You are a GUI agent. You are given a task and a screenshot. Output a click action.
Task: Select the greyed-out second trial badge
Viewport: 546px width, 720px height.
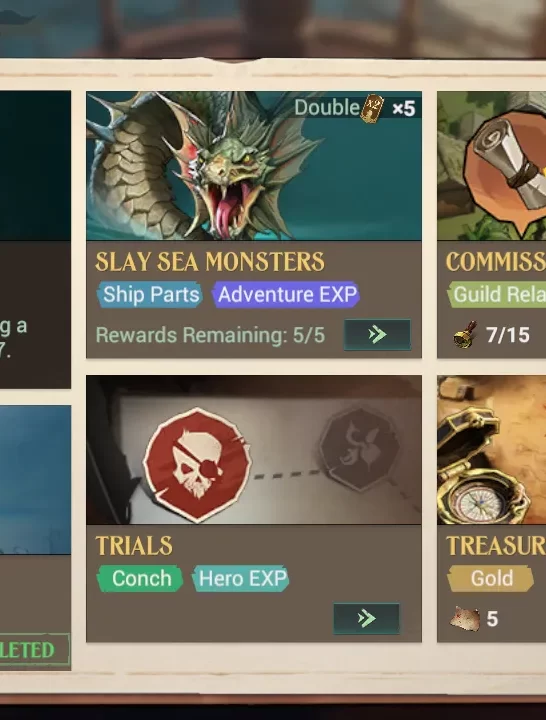click(360, 448)
